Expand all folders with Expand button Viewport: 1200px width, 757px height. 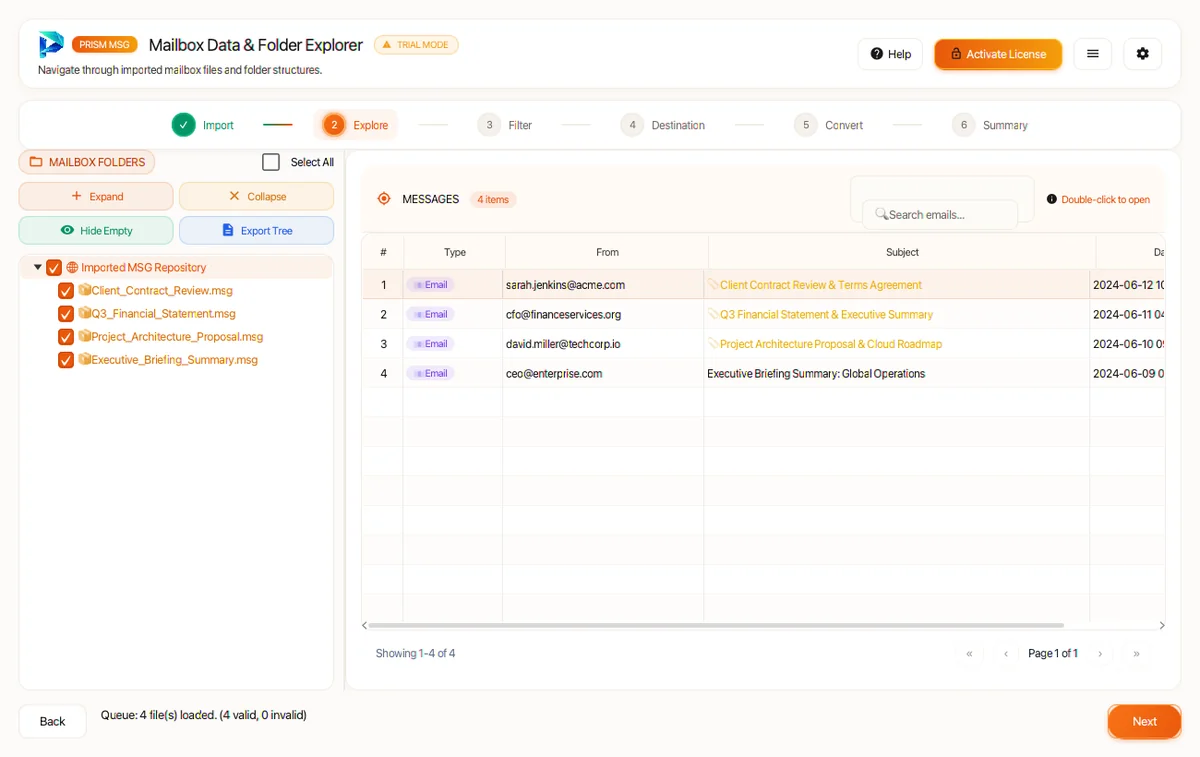96,196
